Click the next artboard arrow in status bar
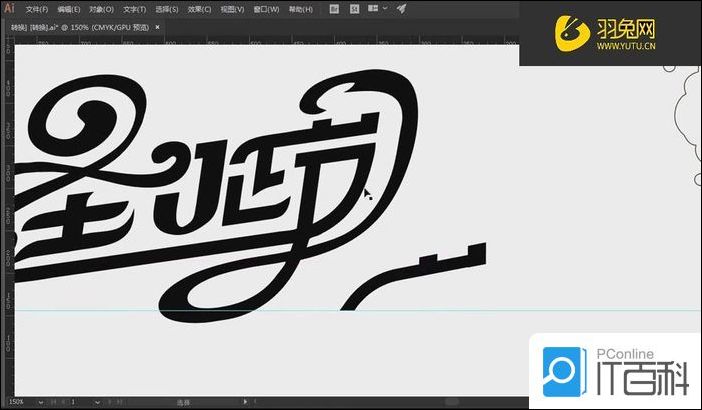This screenshot has width=702, height=410. 106,402
